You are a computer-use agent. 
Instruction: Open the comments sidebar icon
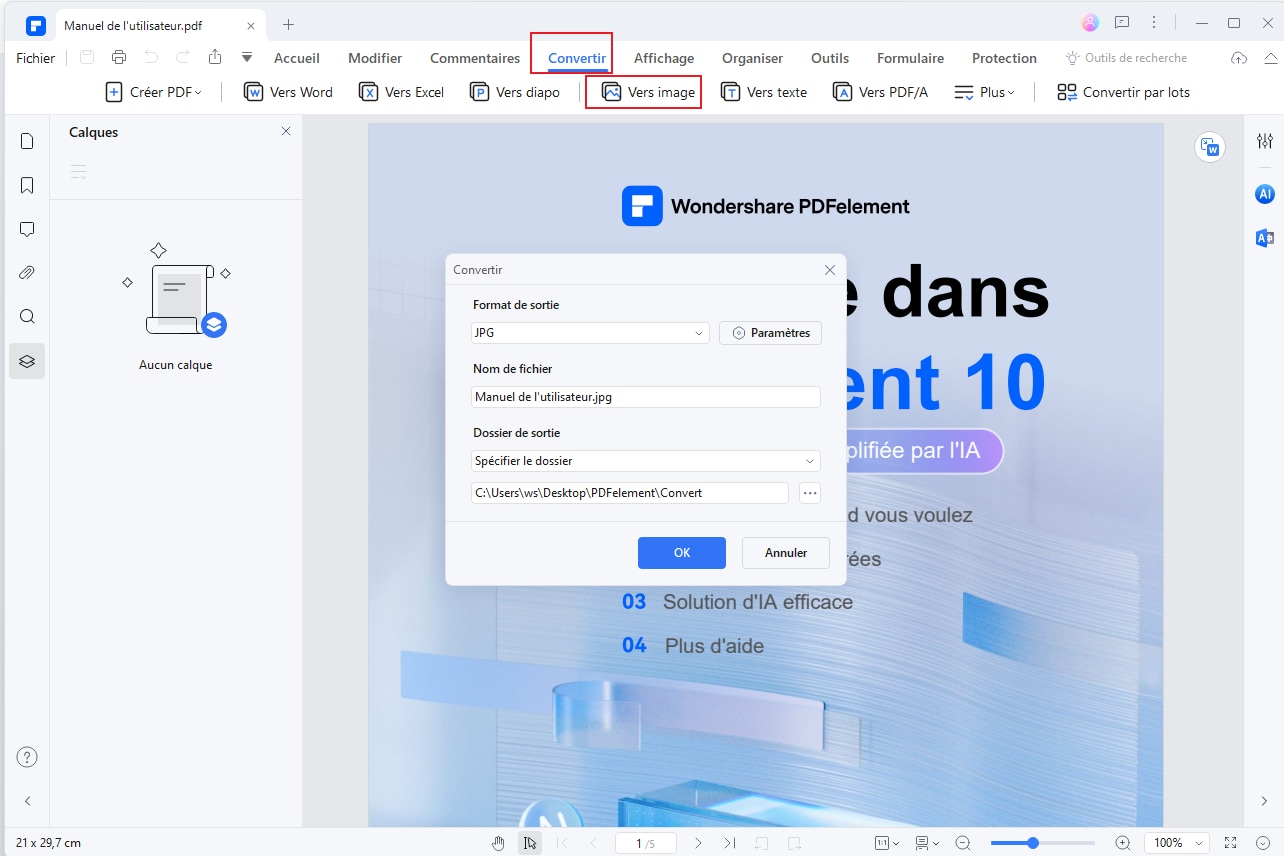click(27, 229)
